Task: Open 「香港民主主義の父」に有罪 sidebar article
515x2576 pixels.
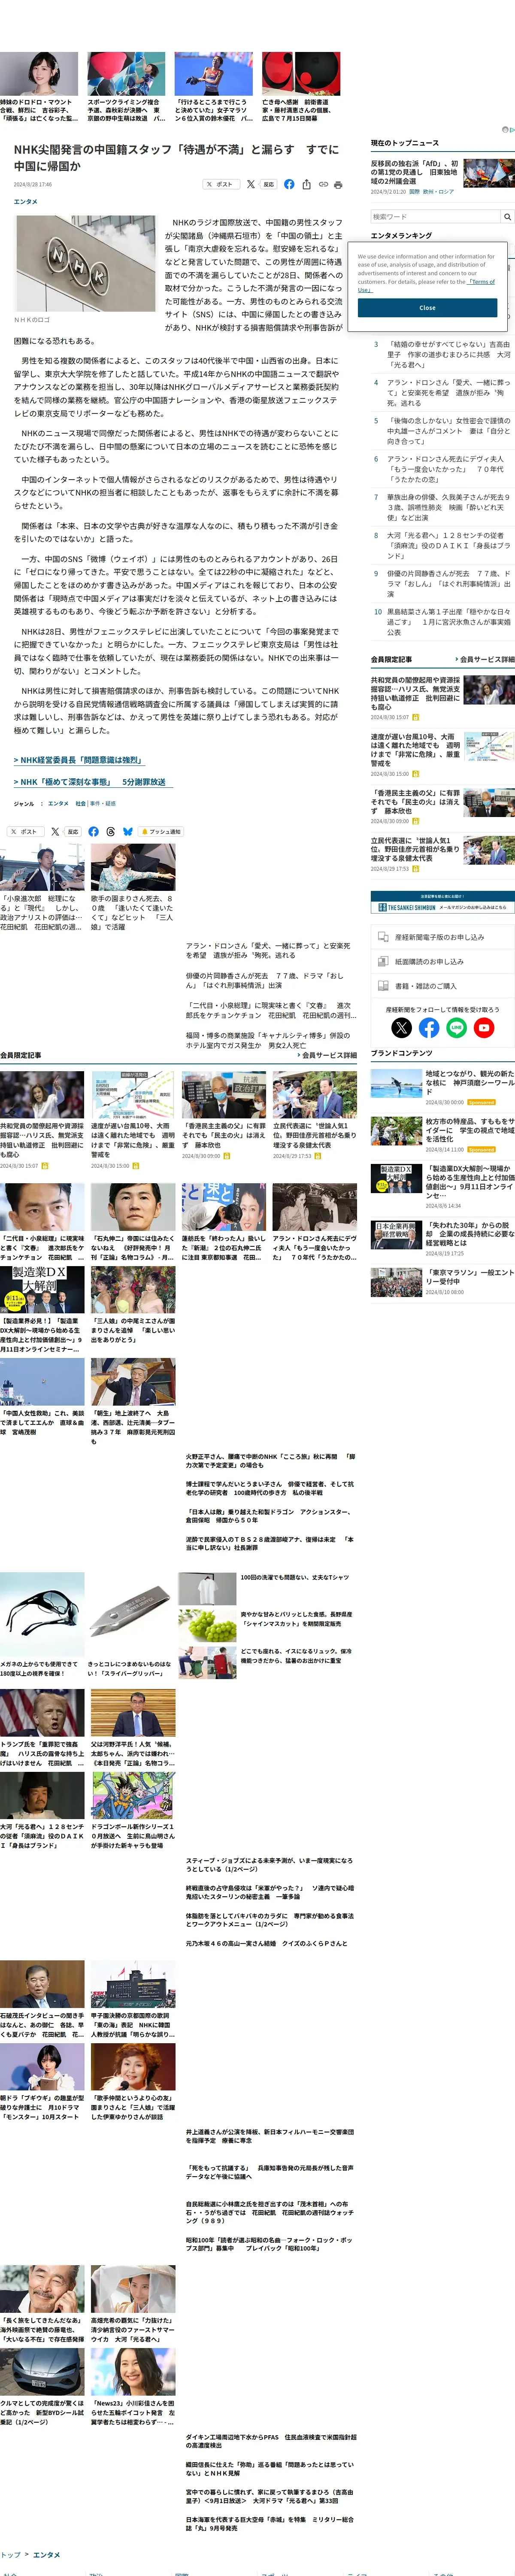Action: (x=416, y=802)
